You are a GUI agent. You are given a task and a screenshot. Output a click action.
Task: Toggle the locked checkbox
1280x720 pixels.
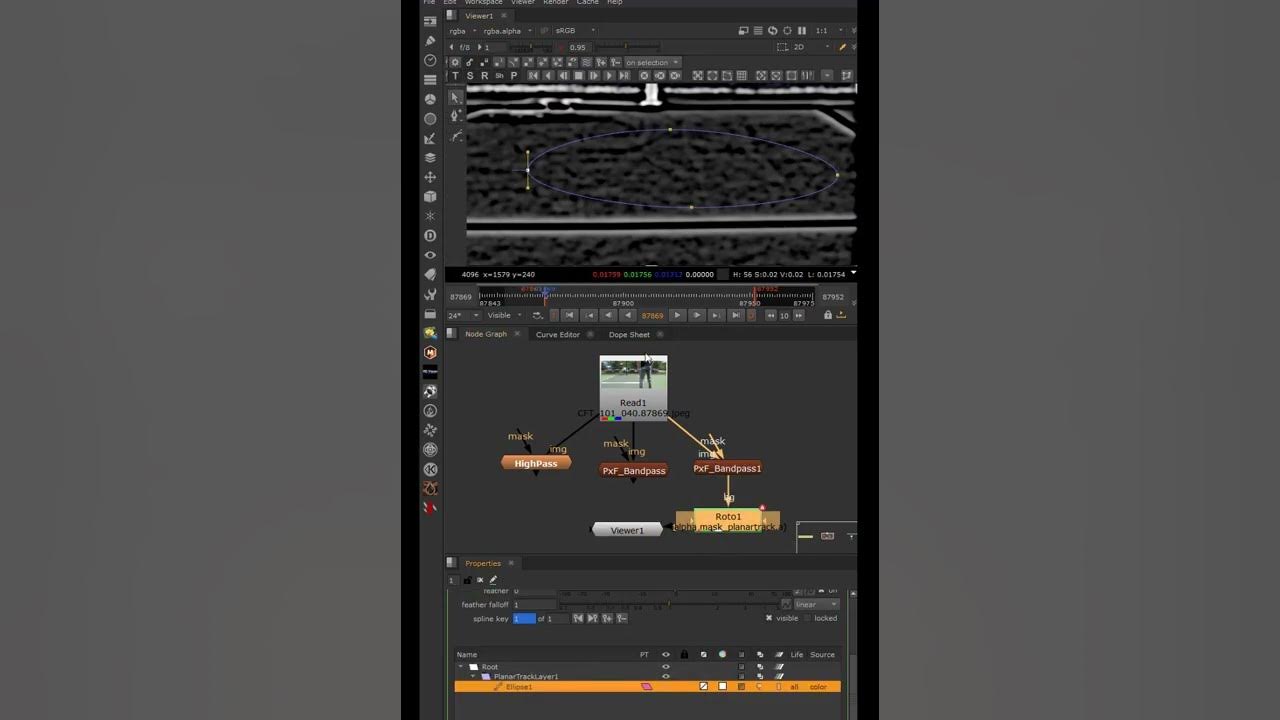click(x=808, y=618)
